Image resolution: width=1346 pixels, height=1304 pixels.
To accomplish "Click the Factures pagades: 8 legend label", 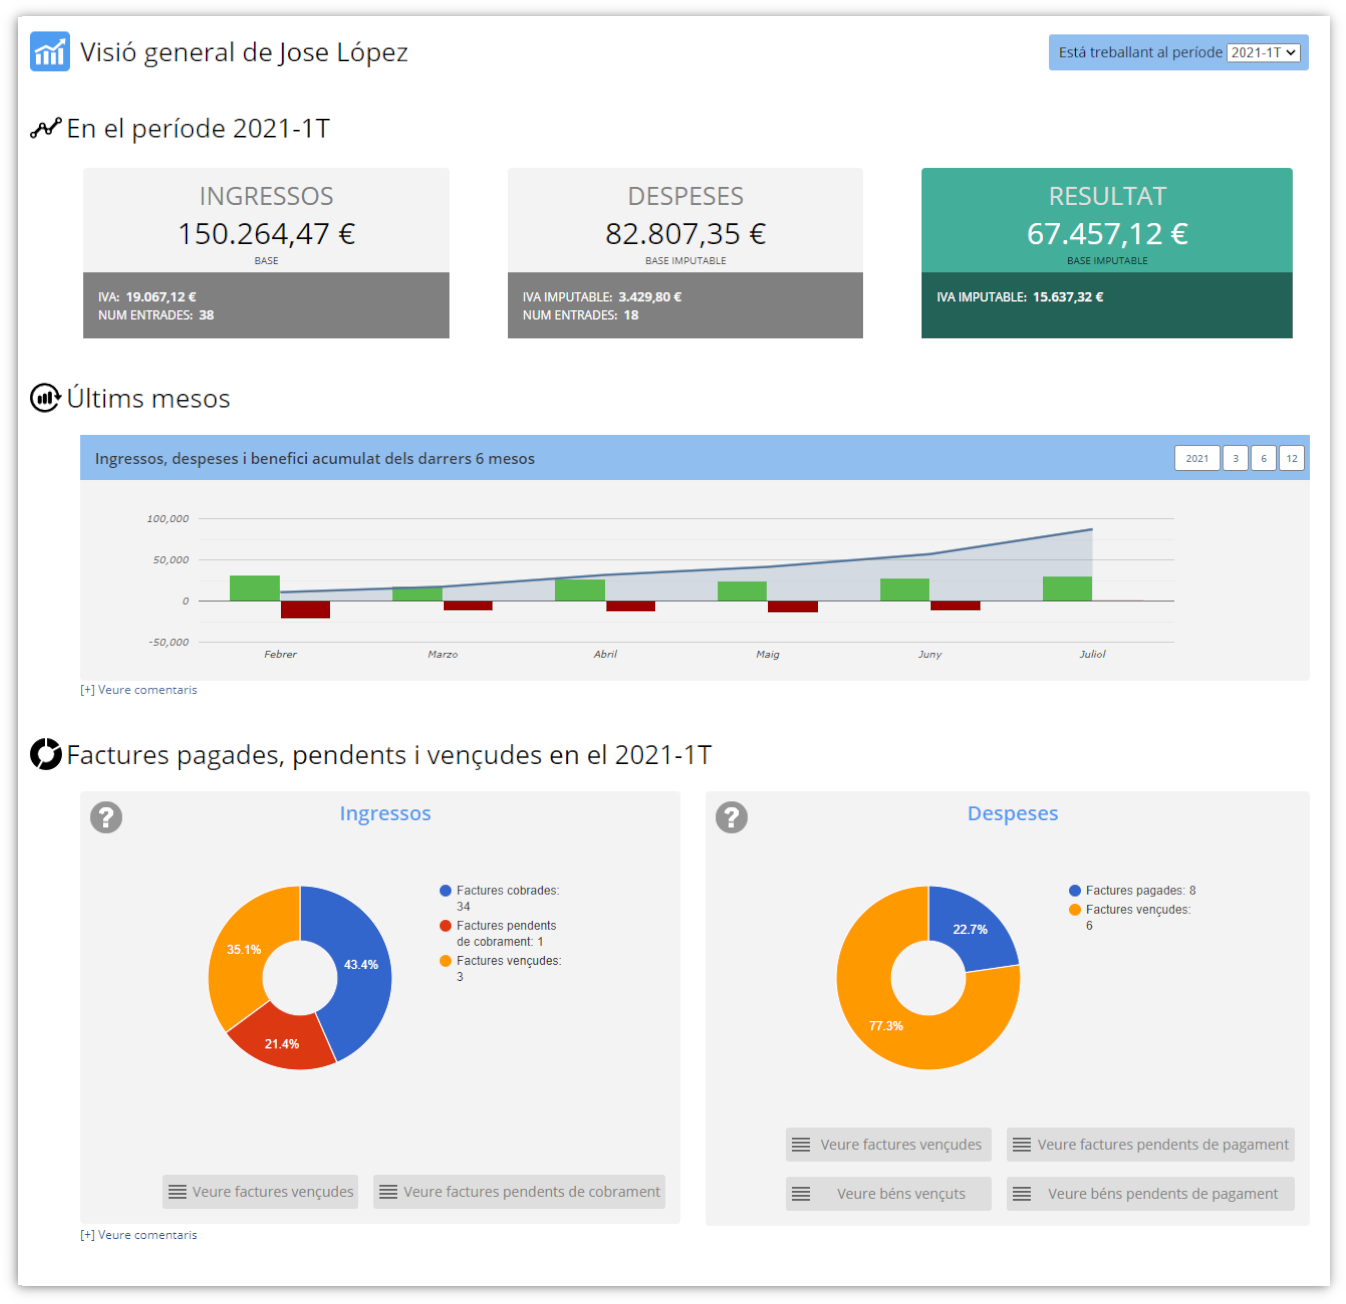I will tap(1141, 890).
